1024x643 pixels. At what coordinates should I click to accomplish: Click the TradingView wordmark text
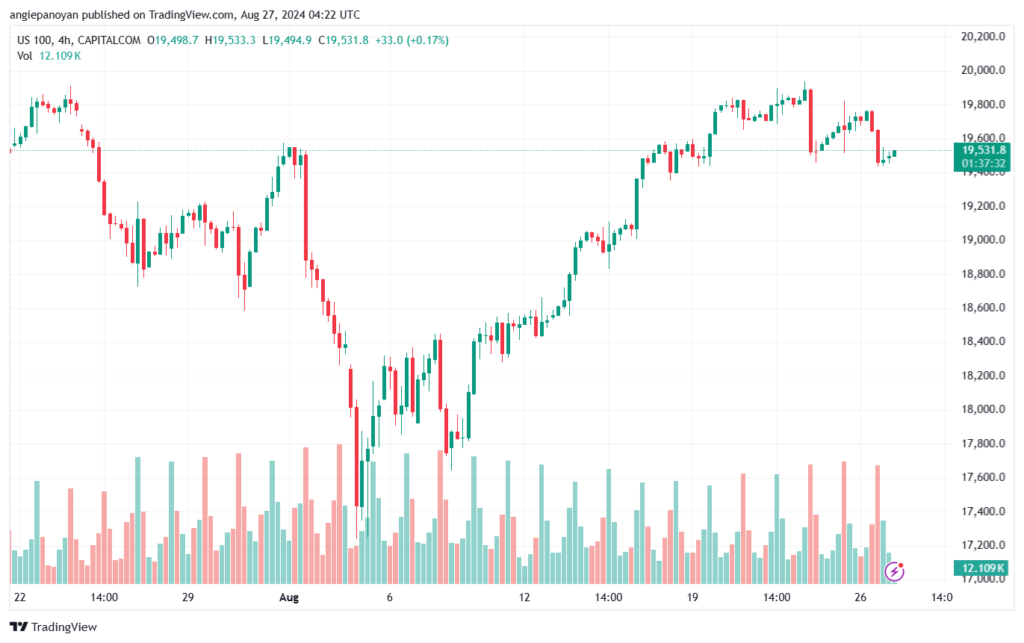pyautogui.click(x=64, y=627)
